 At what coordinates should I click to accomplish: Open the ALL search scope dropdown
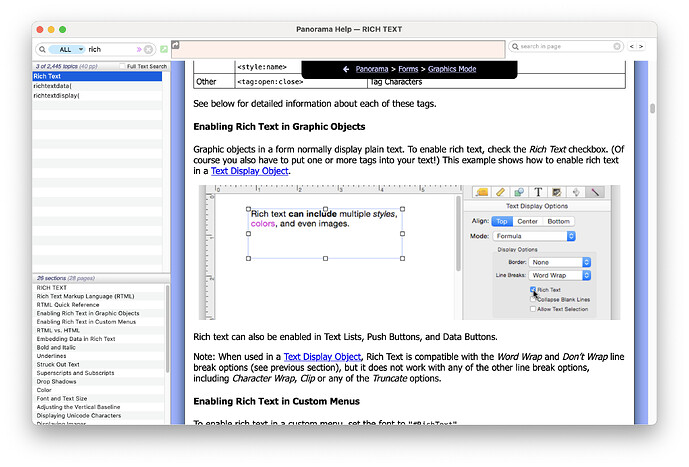coord(66,50)
